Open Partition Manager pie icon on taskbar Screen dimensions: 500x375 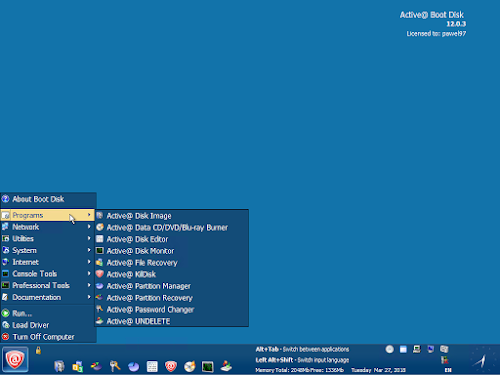coord(134,367)
